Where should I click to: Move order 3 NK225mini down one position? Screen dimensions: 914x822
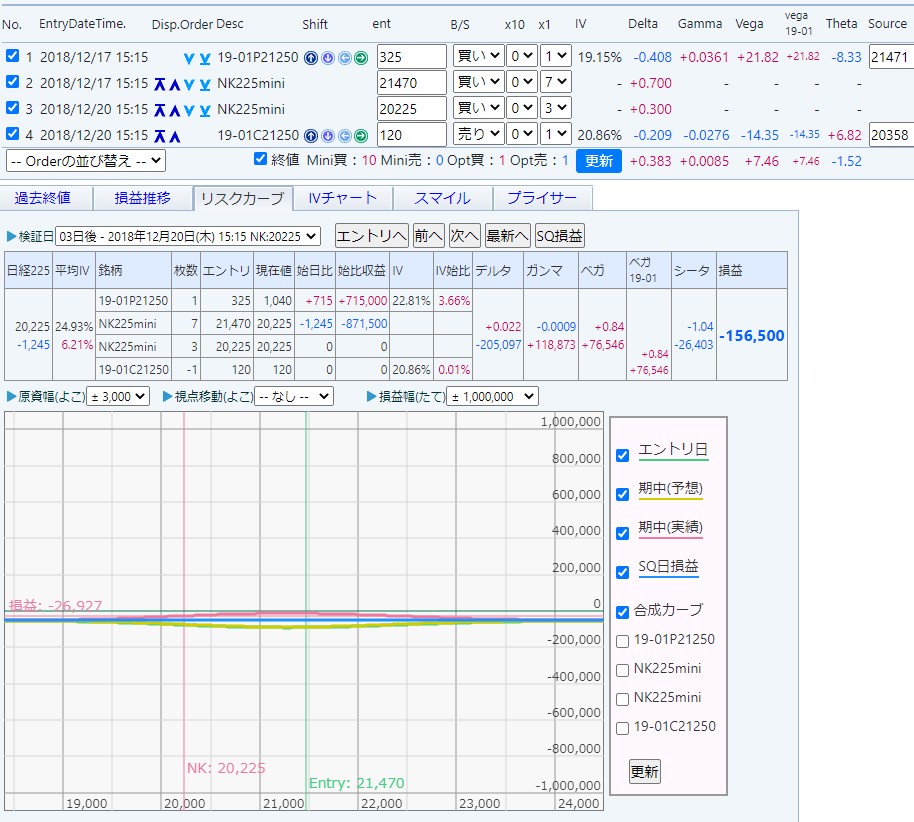pos(189,110)
